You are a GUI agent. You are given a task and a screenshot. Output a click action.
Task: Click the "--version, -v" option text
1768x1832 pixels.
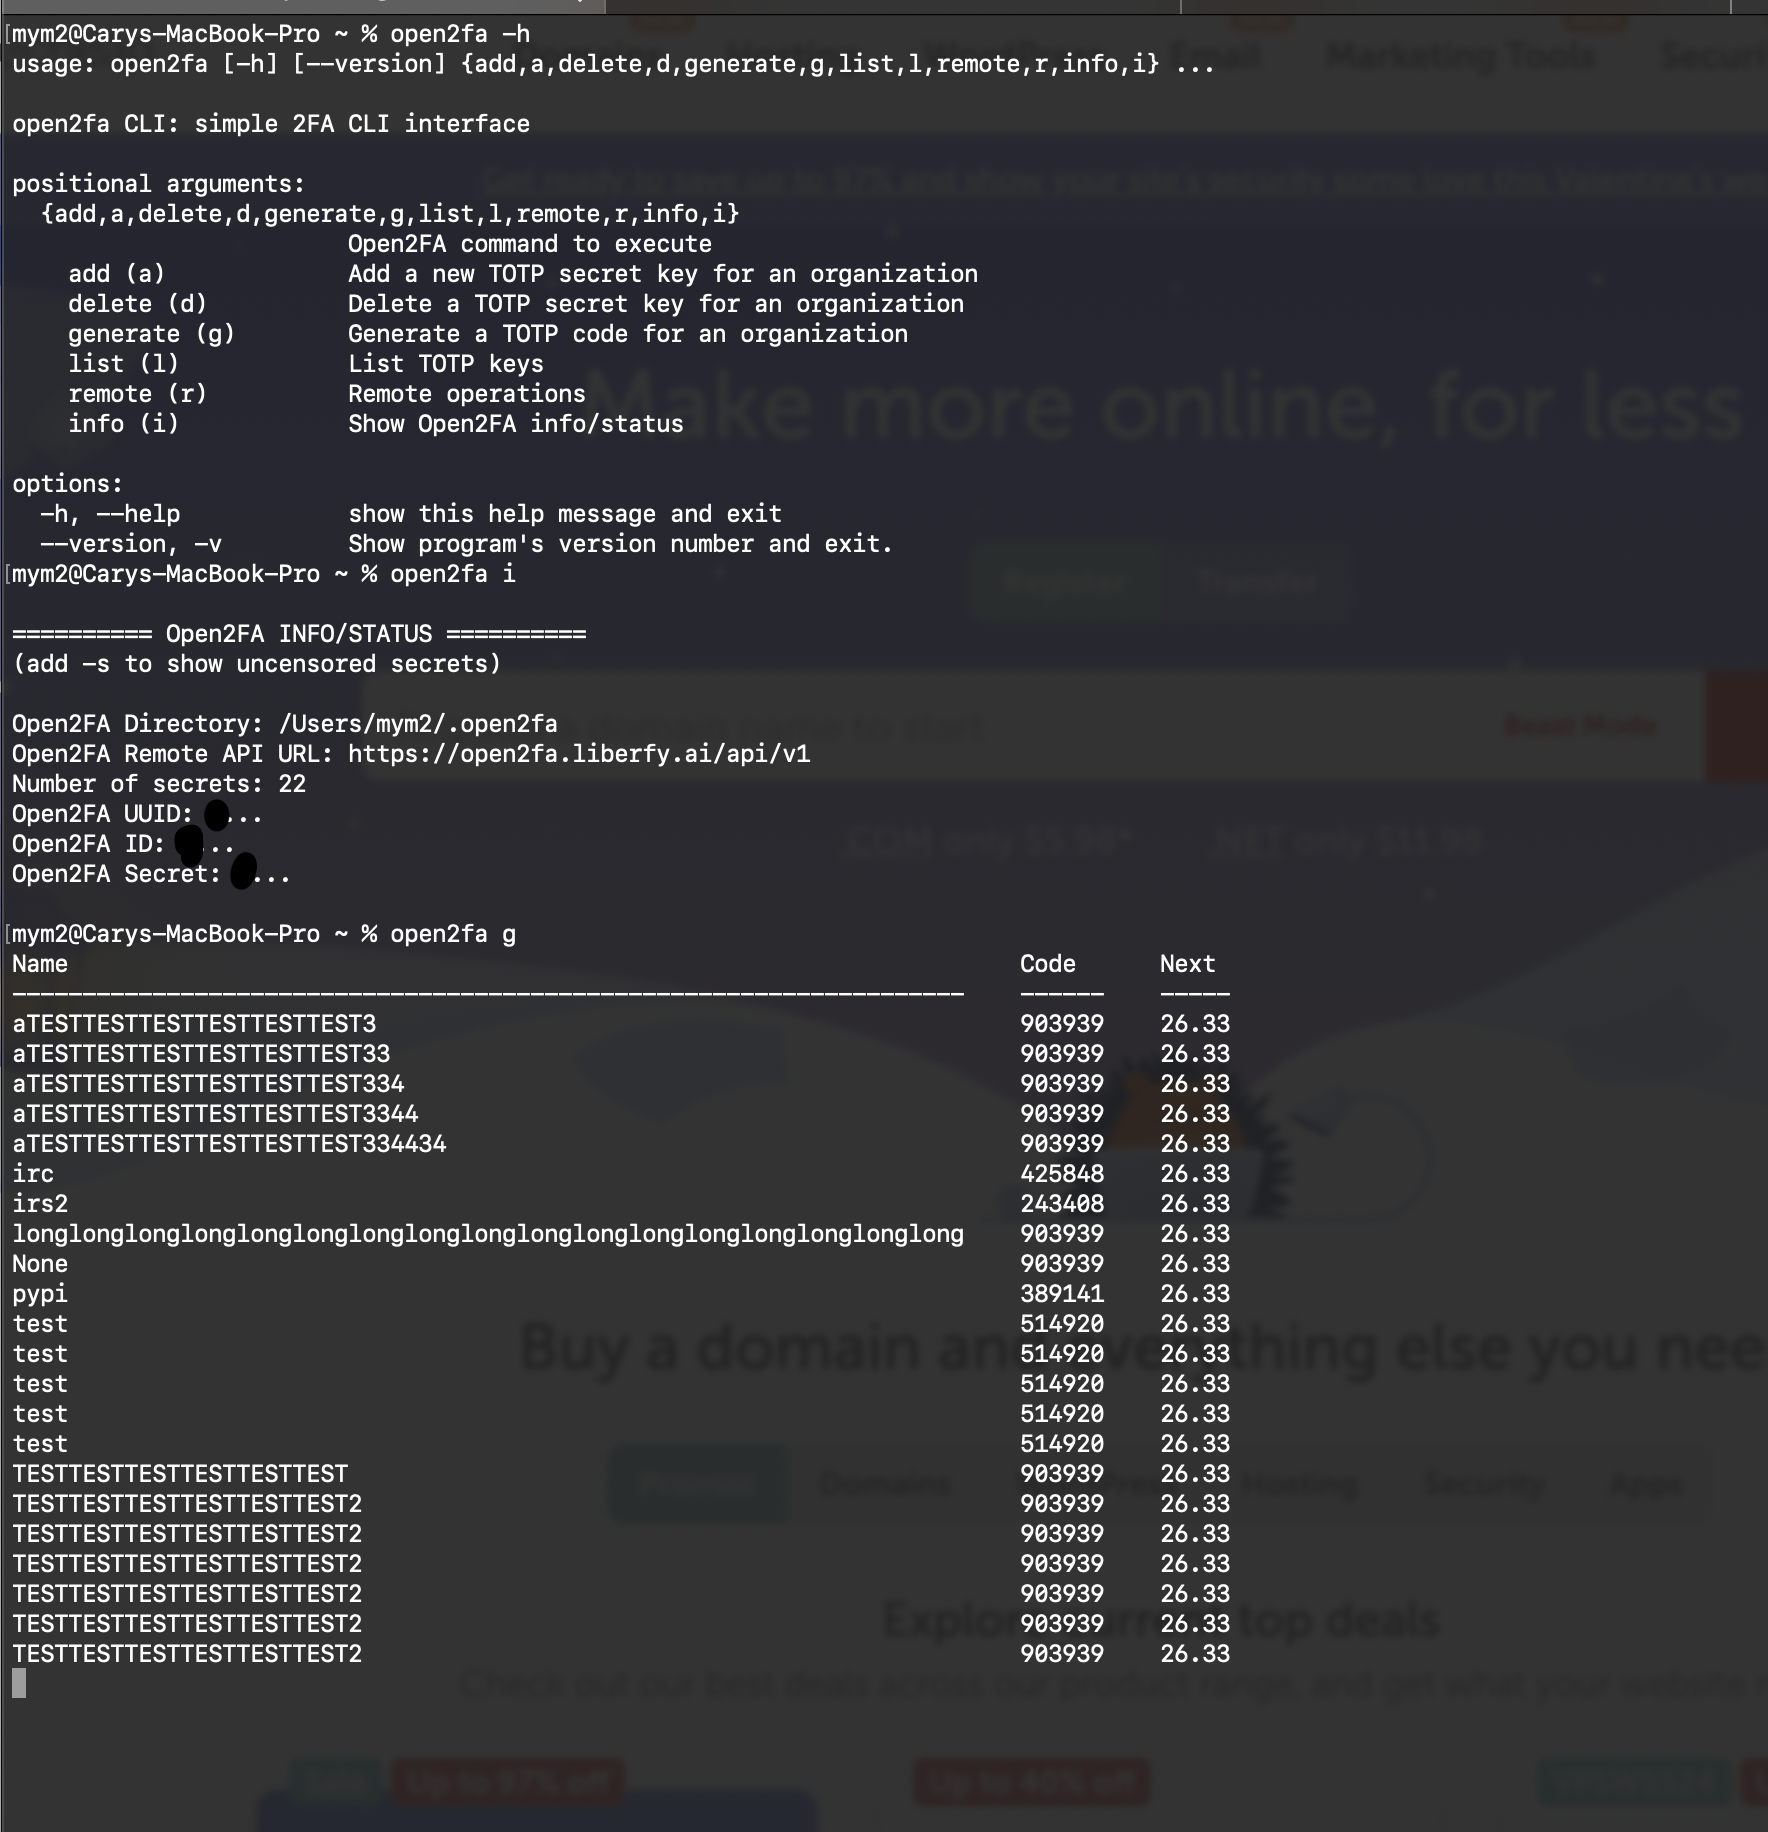click(x=131, y=544)
